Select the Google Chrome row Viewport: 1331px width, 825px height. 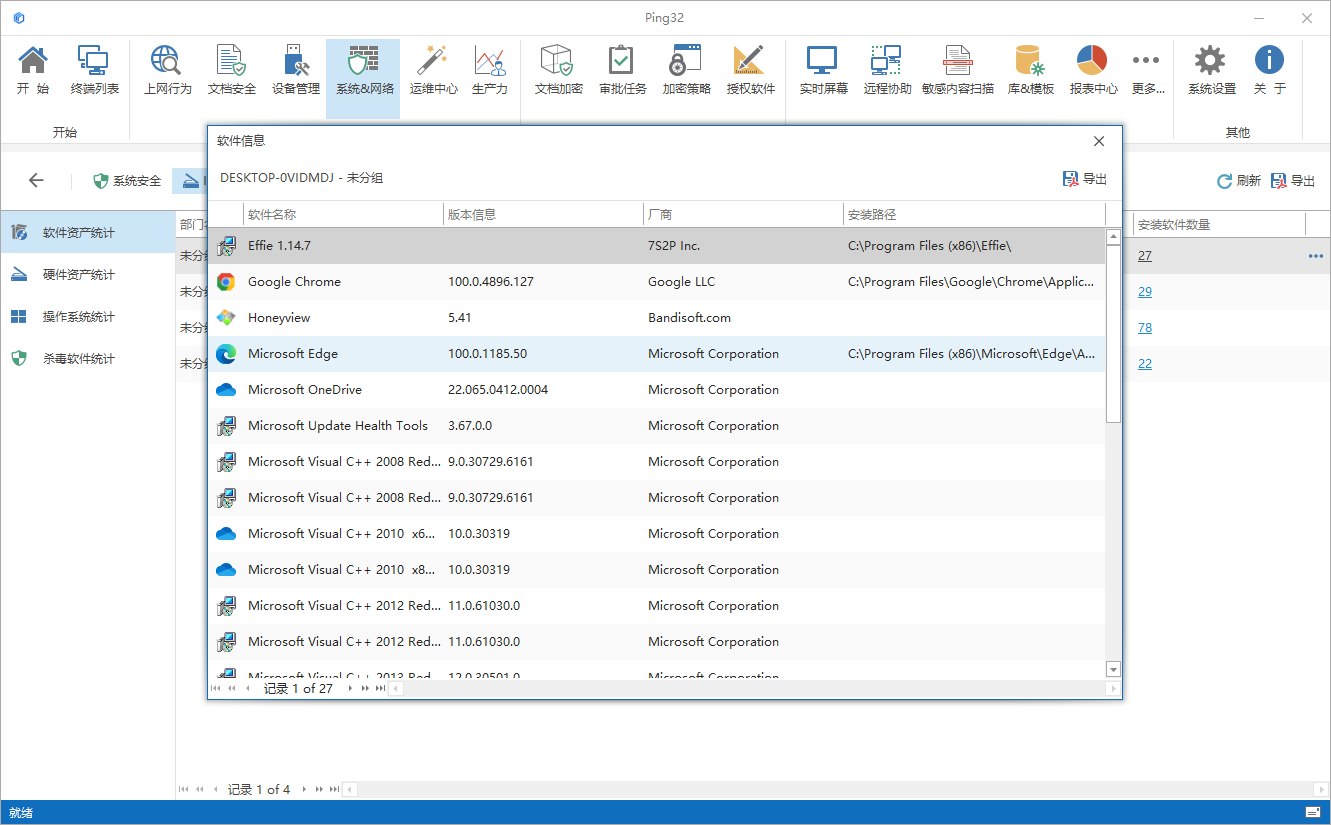pos(657,282)
